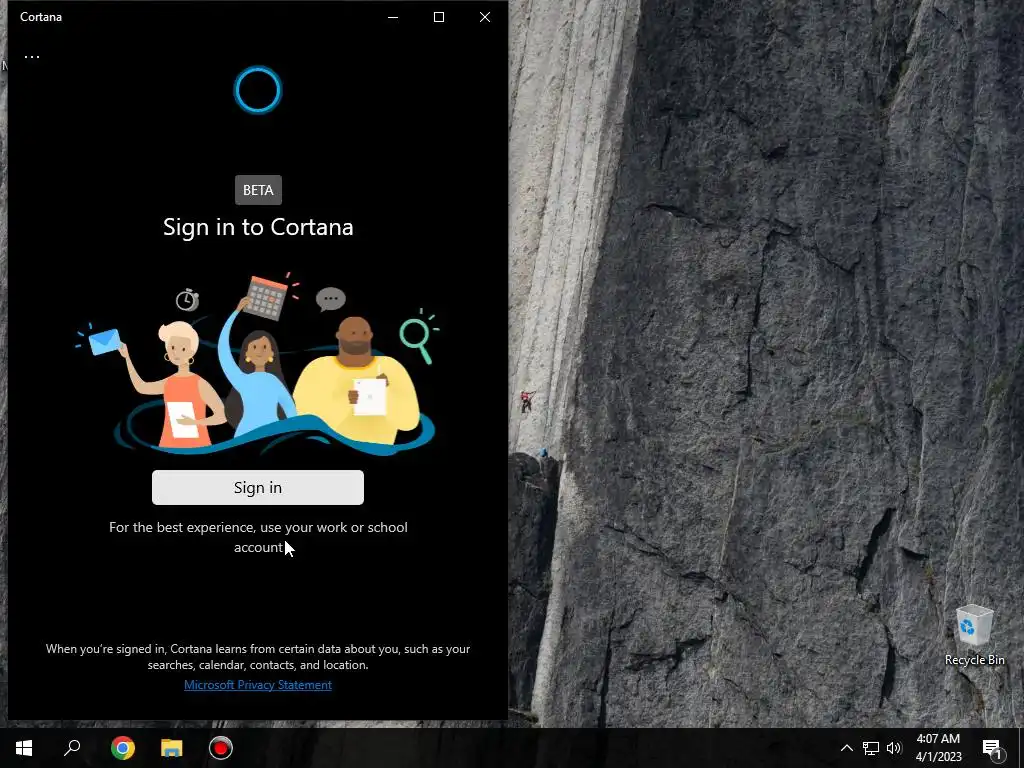Select the Recycle Bin desktop icon
This screenshot has width=1024, height=768.
click(974, 635)
